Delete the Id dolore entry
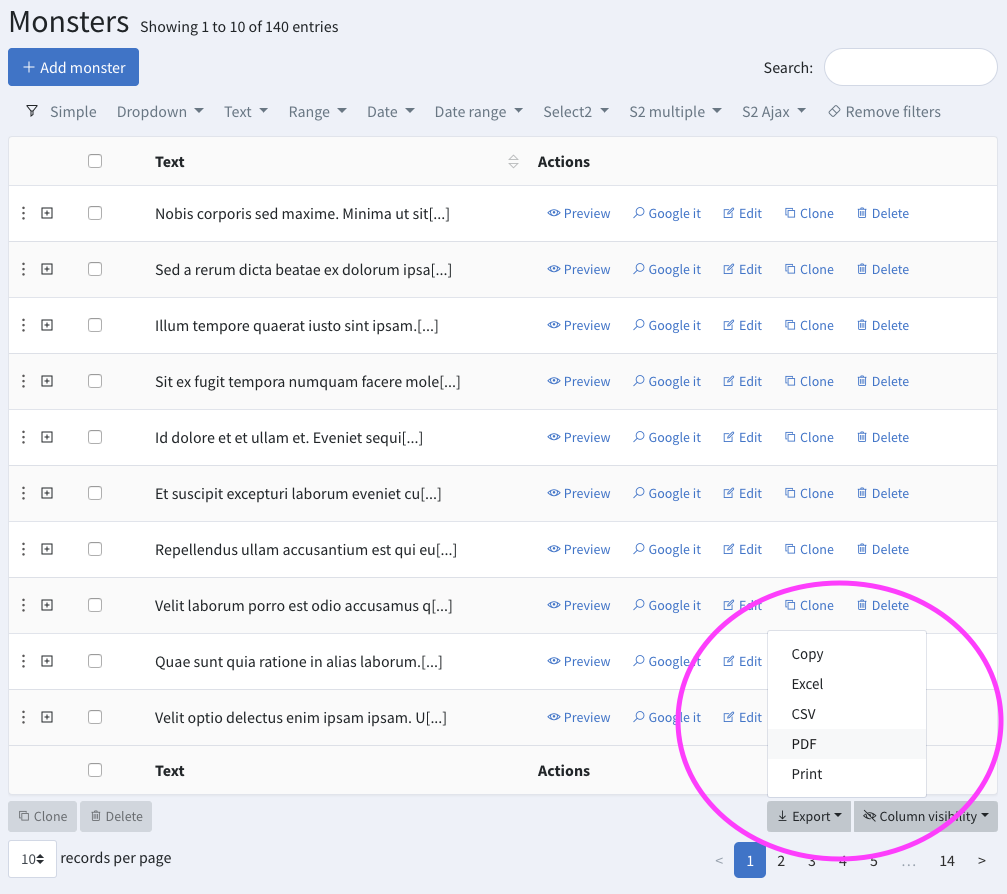Screen dimensions: 1007x894 883,437
